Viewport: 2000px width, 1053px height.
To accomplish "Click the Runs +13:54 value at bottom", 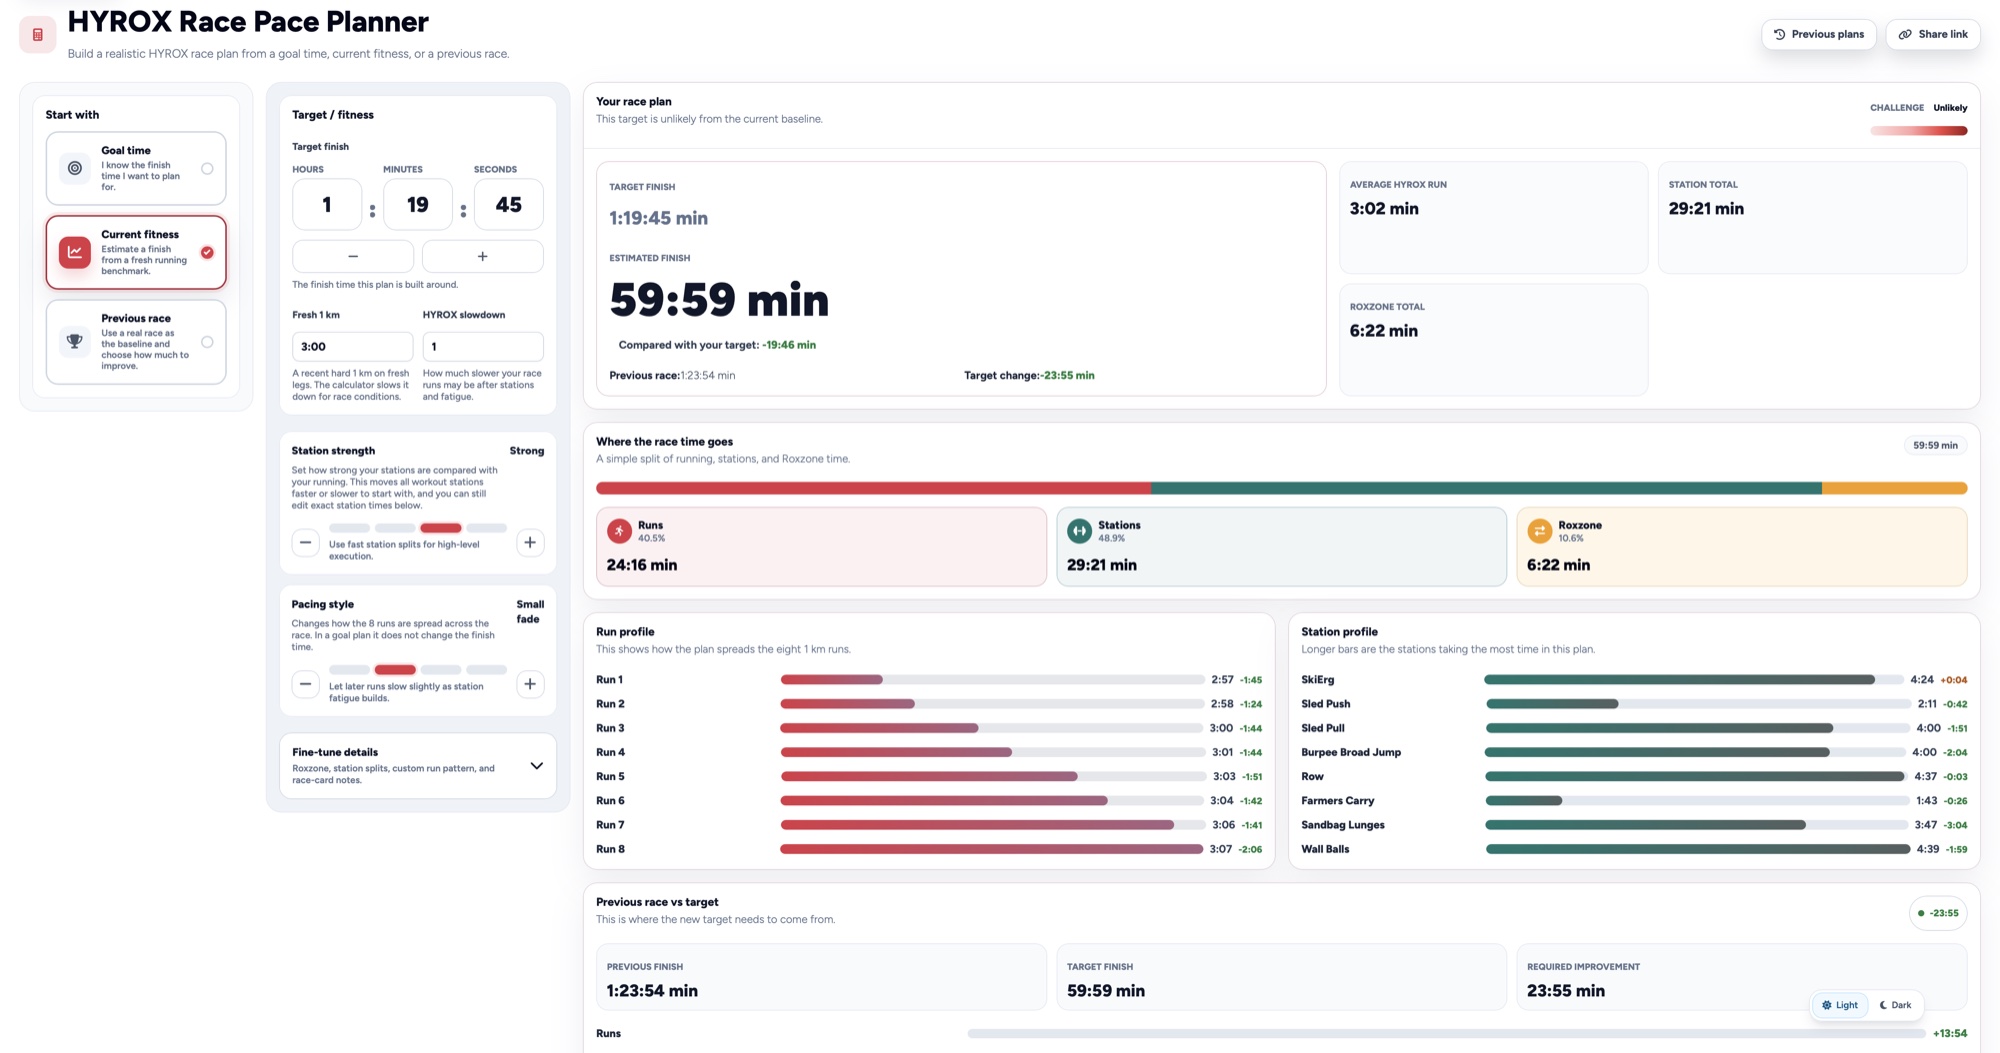I will pos(1949,1033).
